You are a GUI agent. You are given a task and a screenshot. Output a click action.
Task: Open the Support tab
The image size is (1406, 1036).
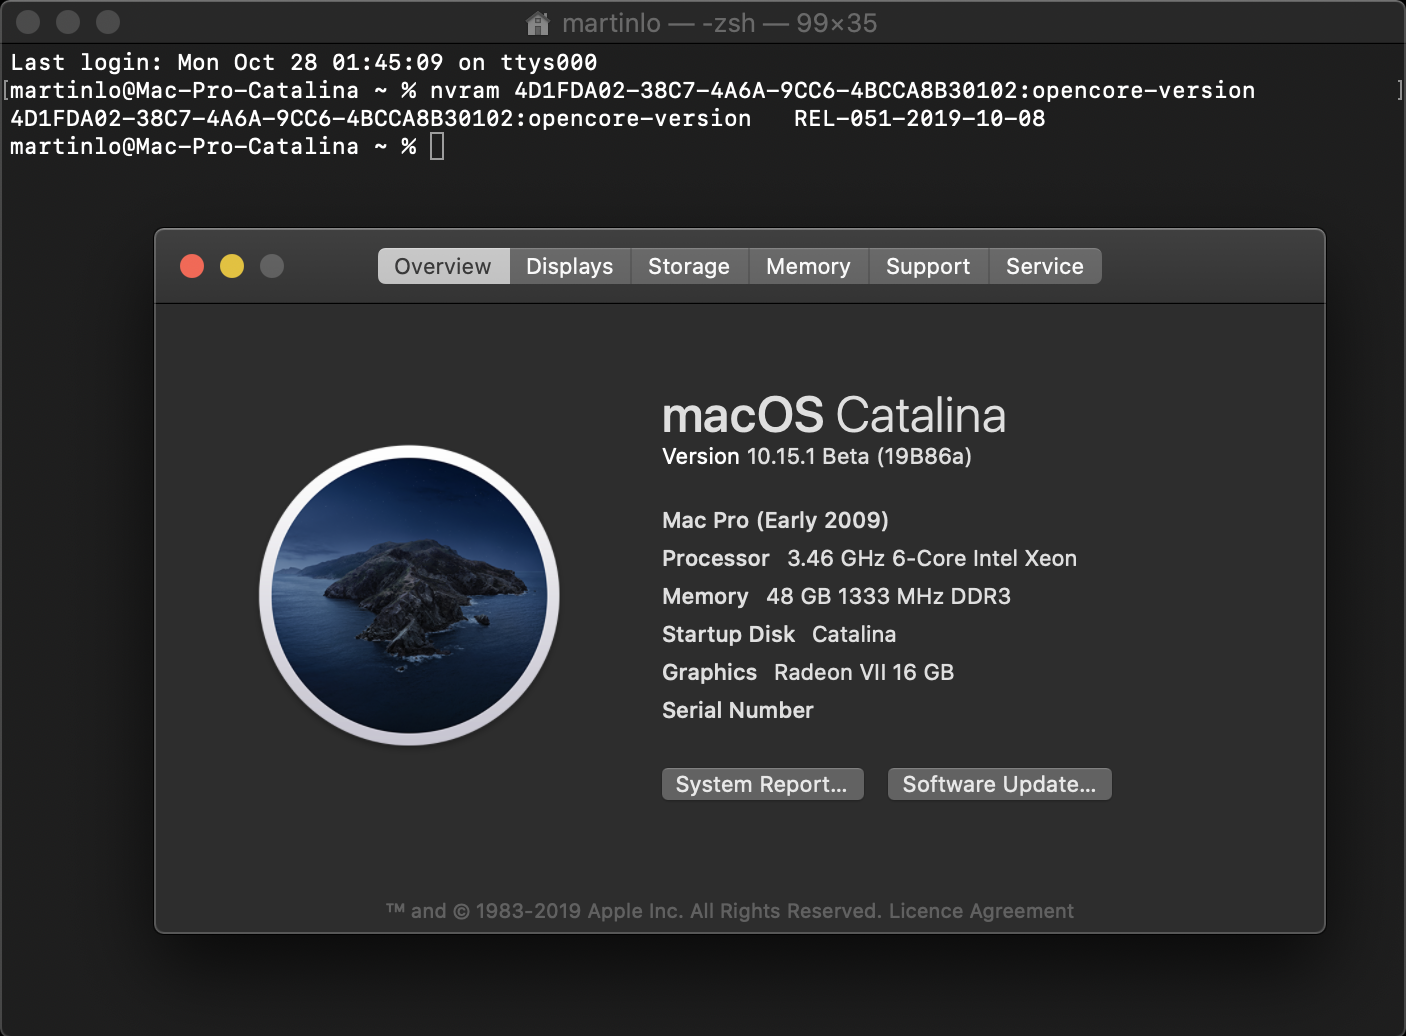point(928,266)
